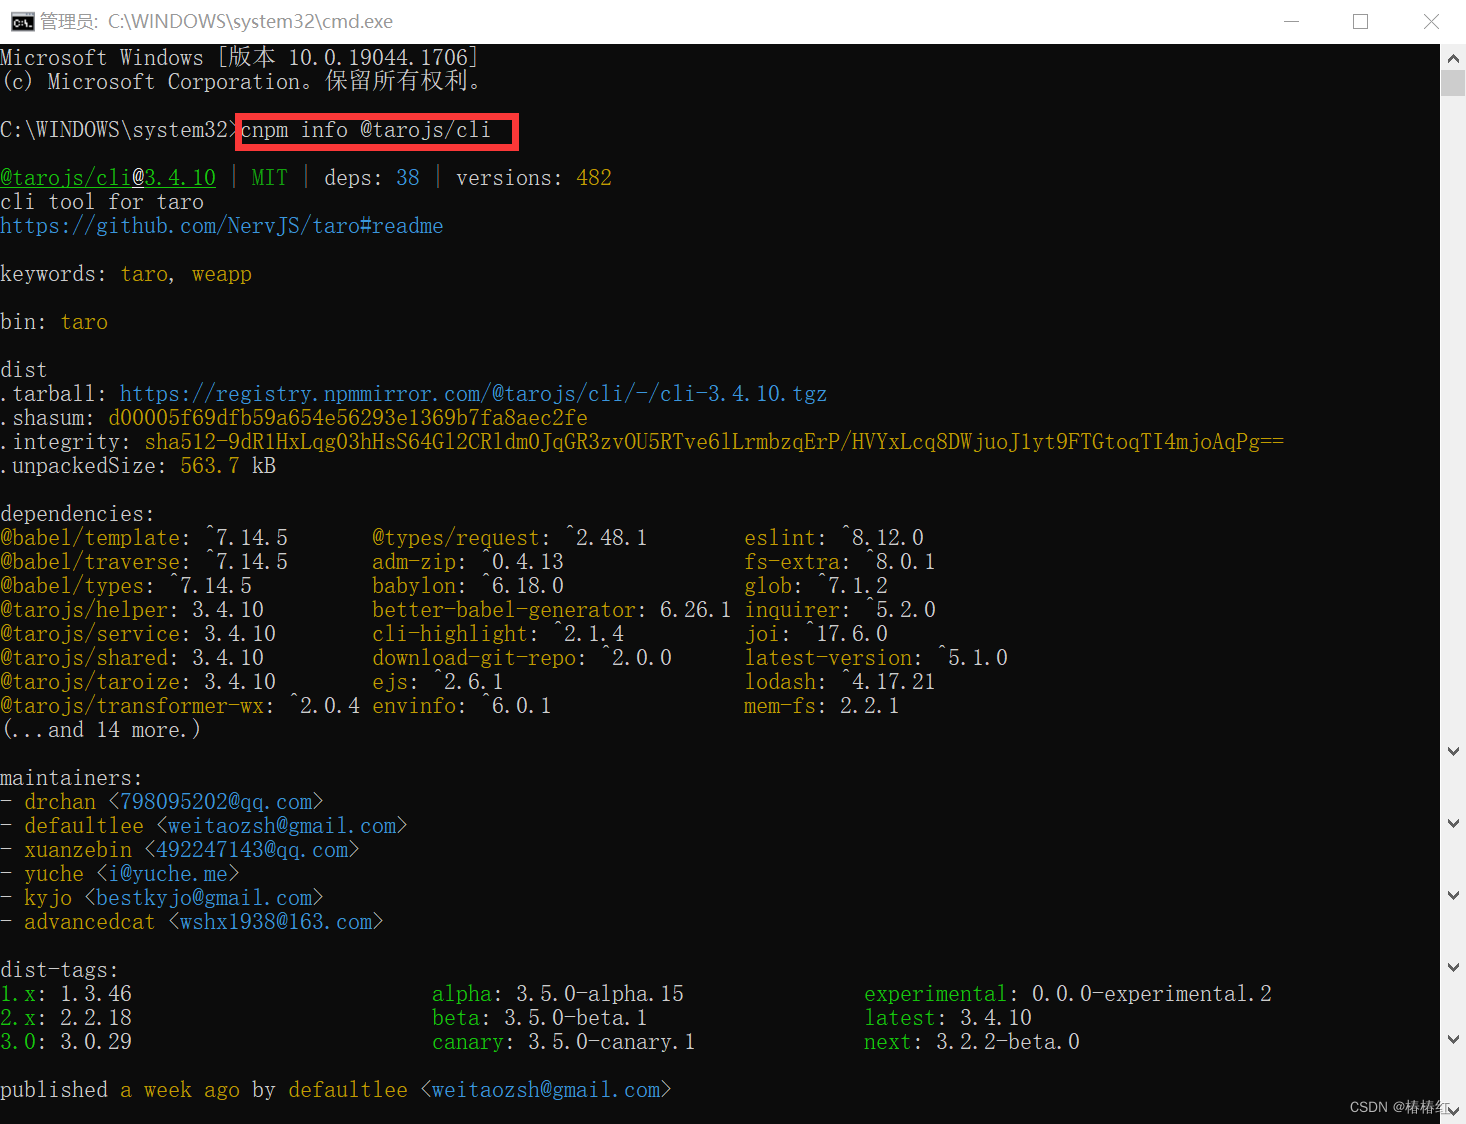Click the scrollbar down arrow at the very bottom

click(x=1452, y=1110)
